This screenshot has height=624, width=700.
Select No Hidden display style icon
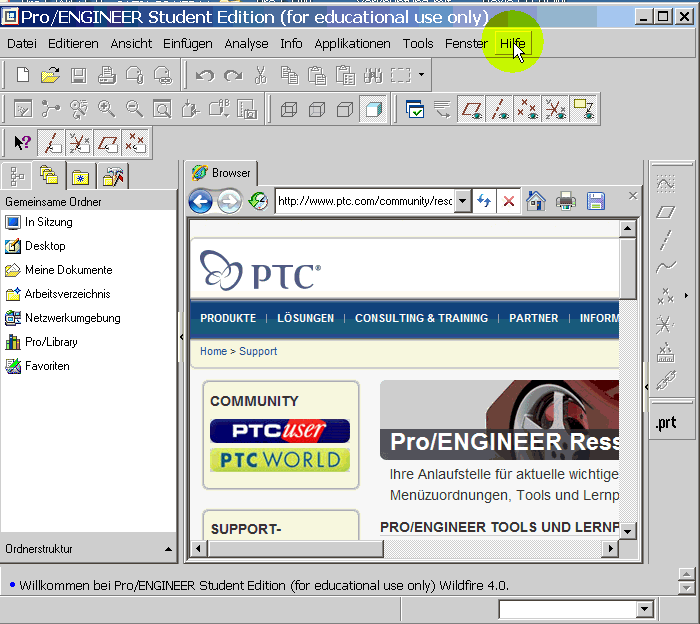click(345, 109)
